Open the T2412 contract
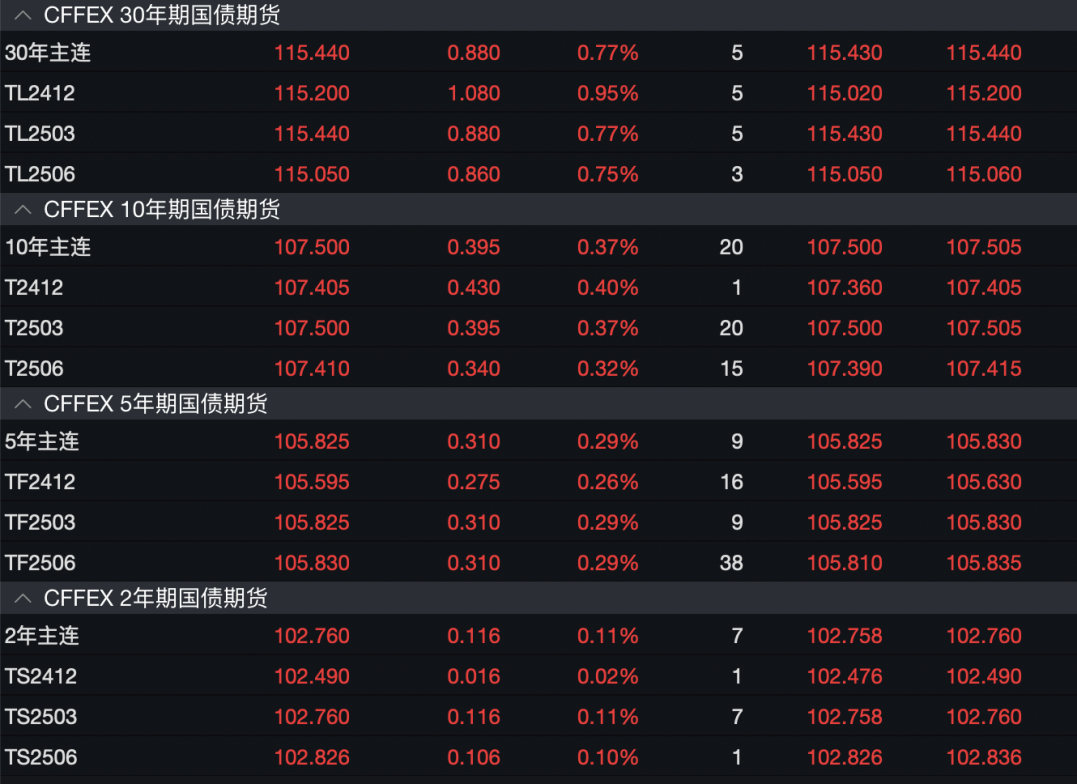 34,288
